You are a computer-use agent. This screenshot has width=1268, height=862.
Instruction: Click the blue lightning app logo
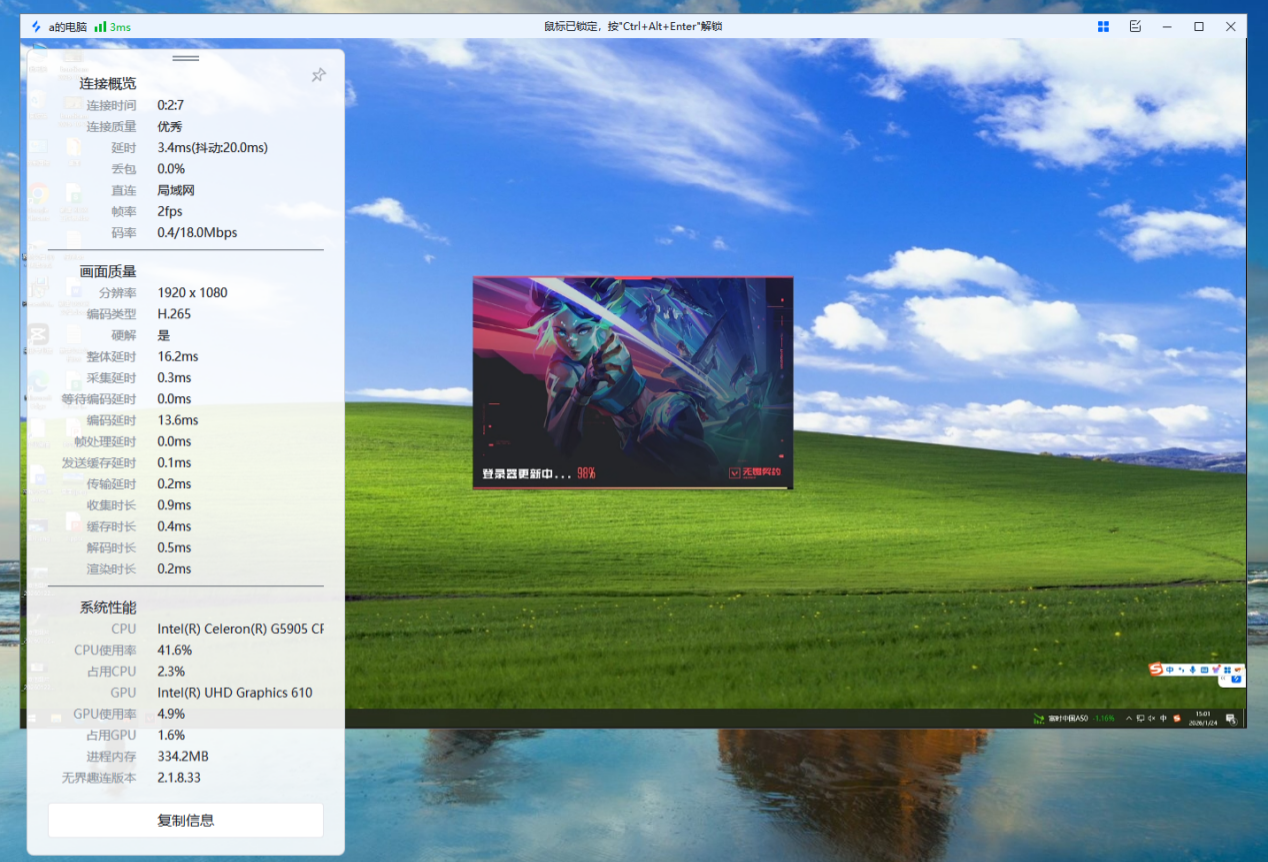coord(36,27)
